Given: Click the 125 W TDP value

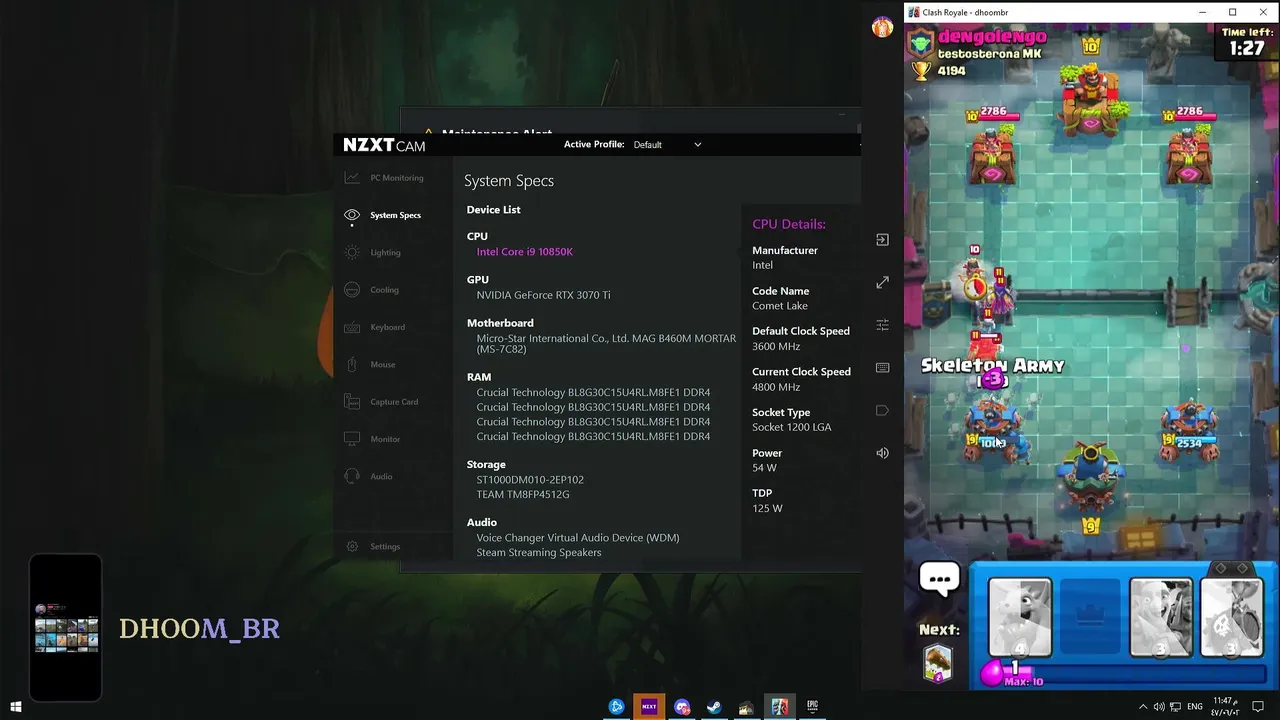Looking at the screenshot, I should tap(767, 508).
